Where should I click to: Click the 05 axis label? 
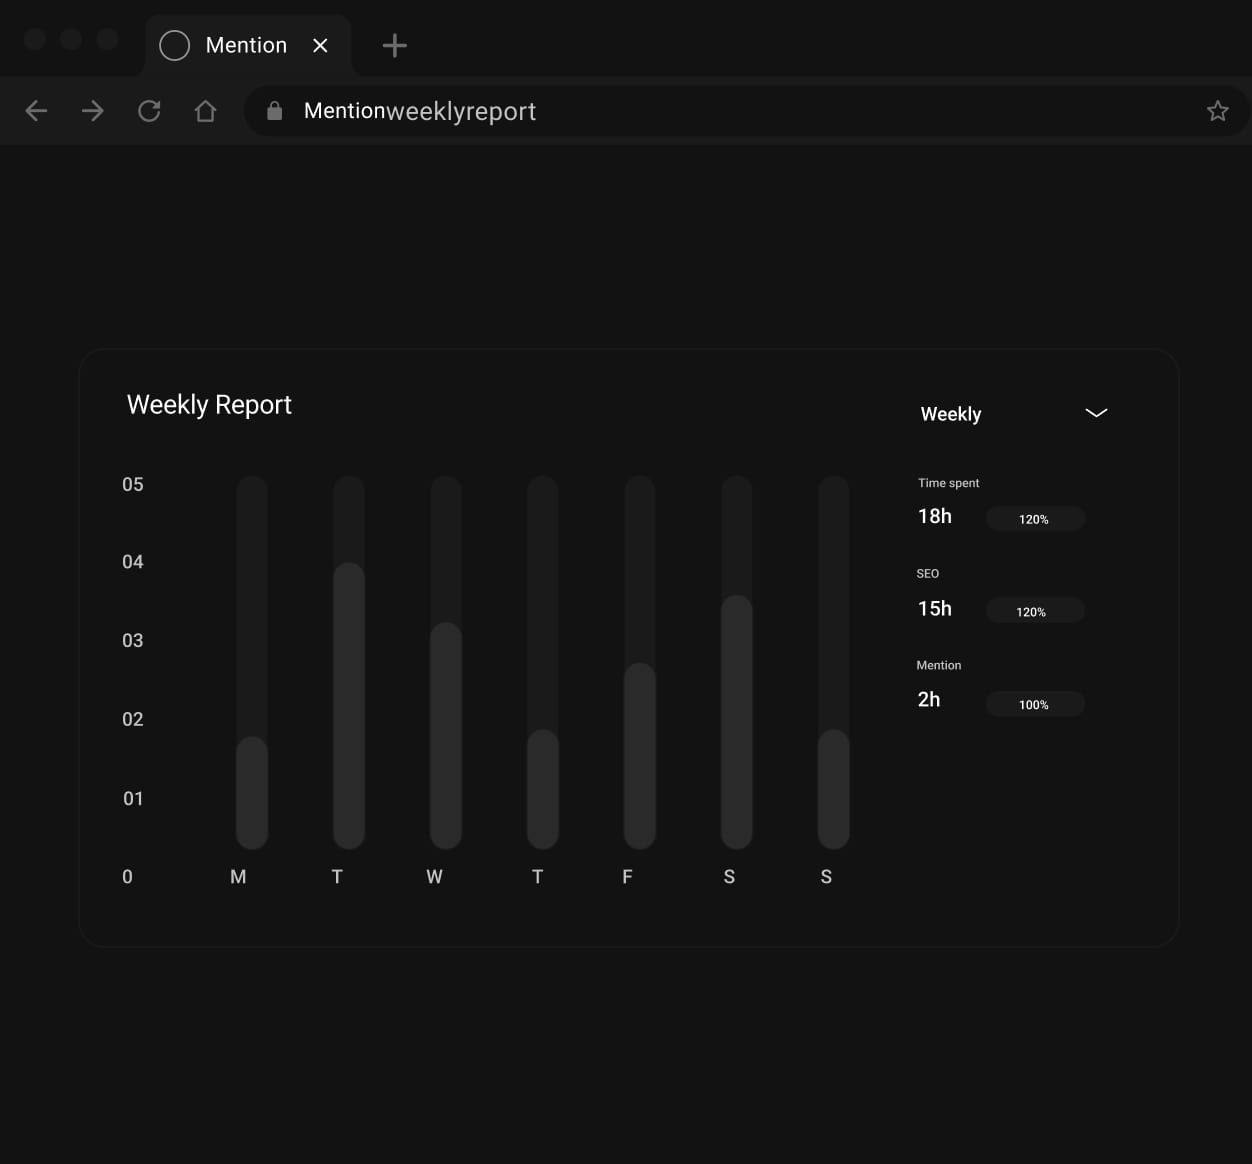coord(133,484)
